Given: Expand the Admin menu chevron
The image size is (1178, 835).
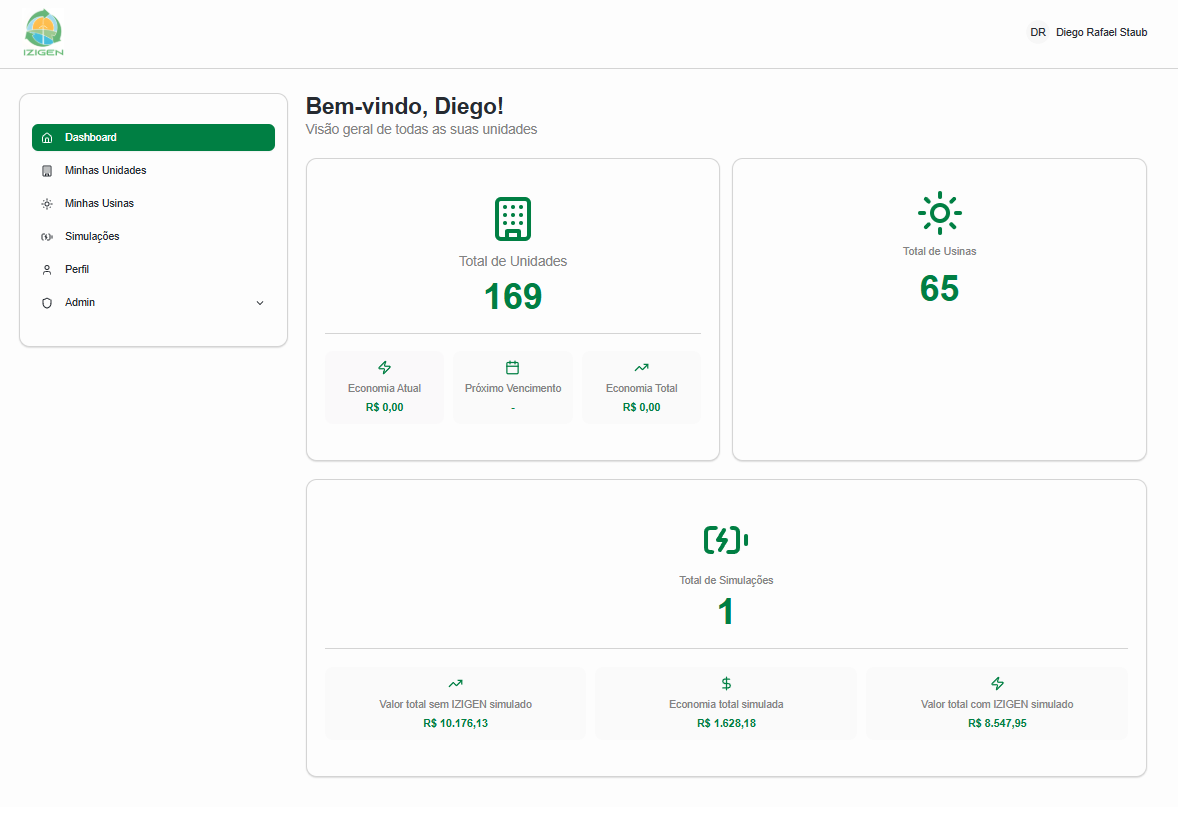Looking at the screenshot, I should [260, 303].
